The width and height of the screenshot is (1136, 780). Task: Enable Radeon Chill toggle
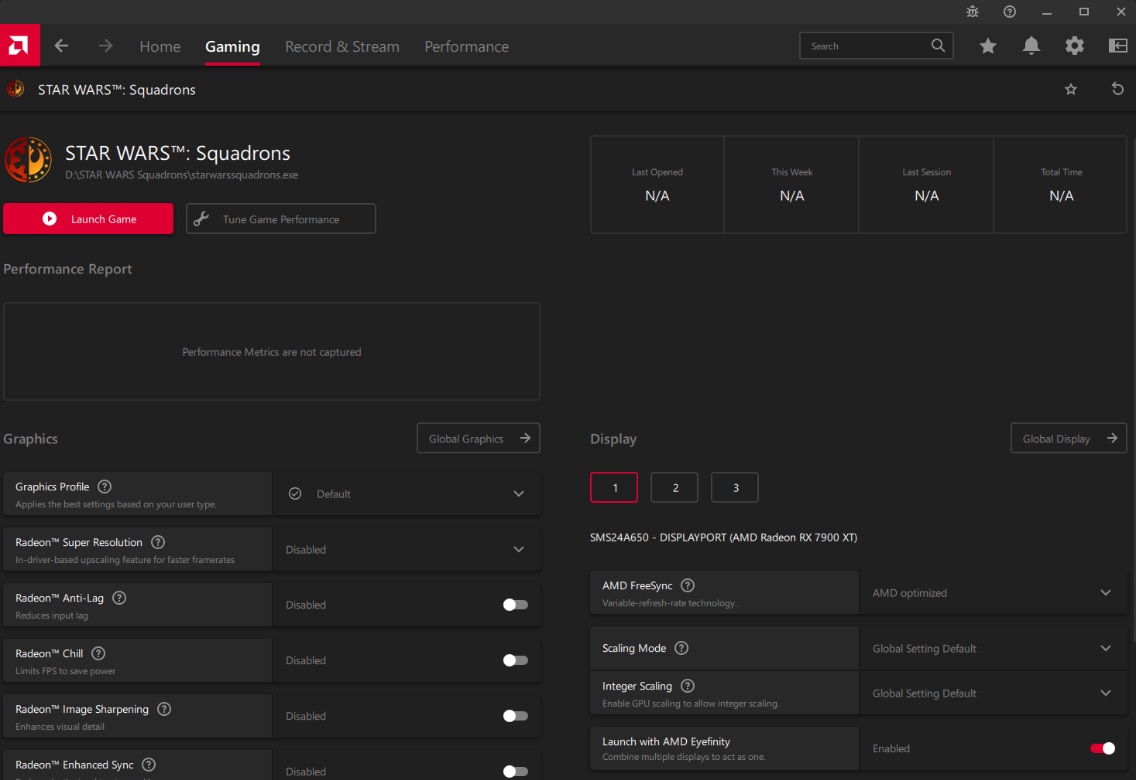click(515, 661)
